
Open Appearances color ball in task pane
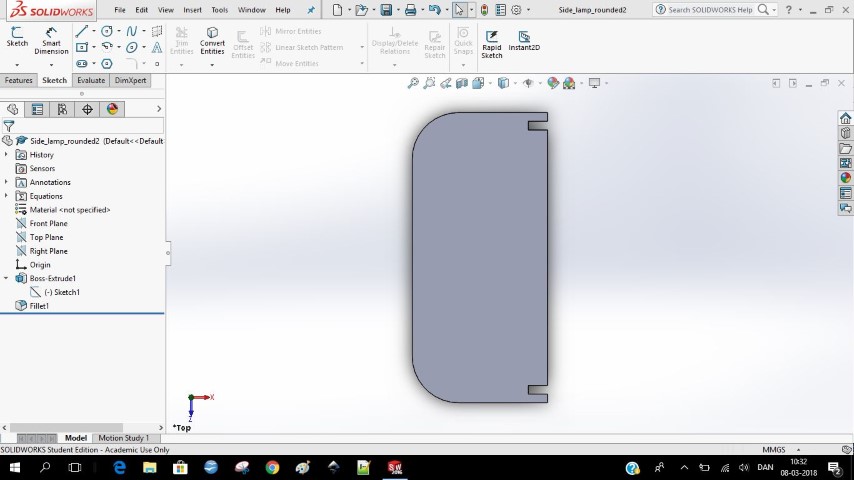tap(845, 178)
